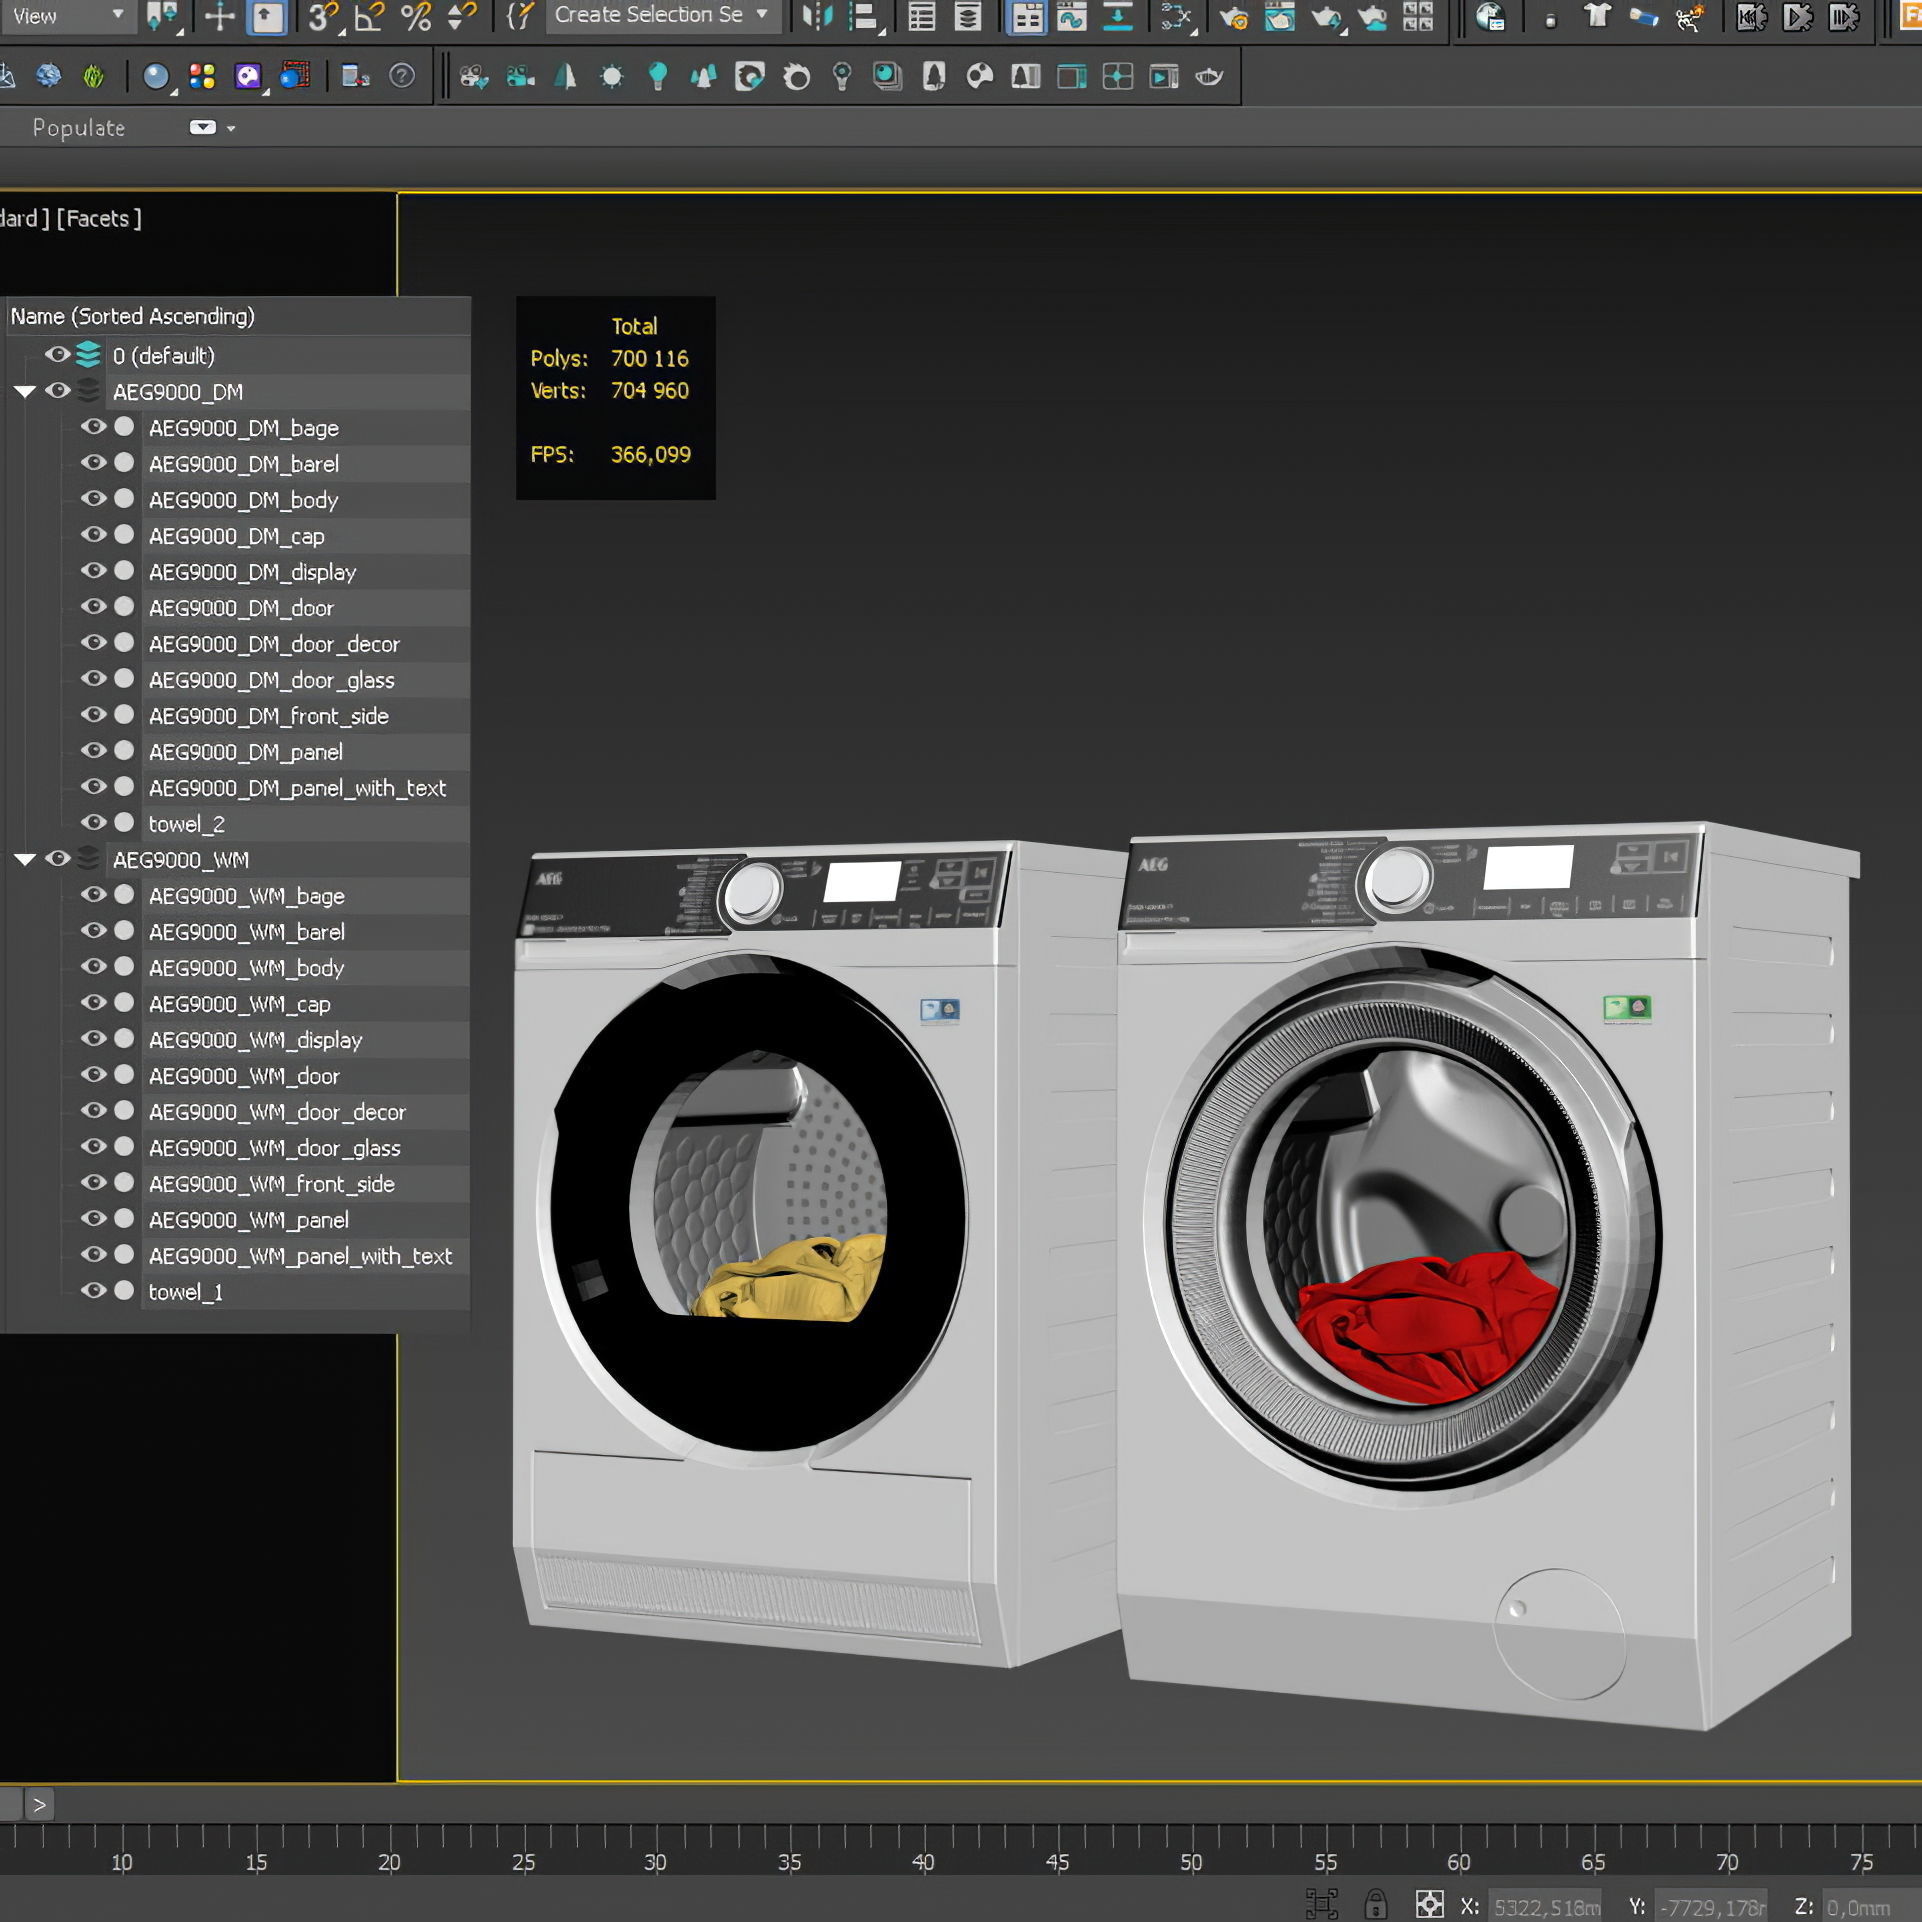Click the [Facets] viewport shading label
Screen dimensions: 1922x1922
(99, 218)
